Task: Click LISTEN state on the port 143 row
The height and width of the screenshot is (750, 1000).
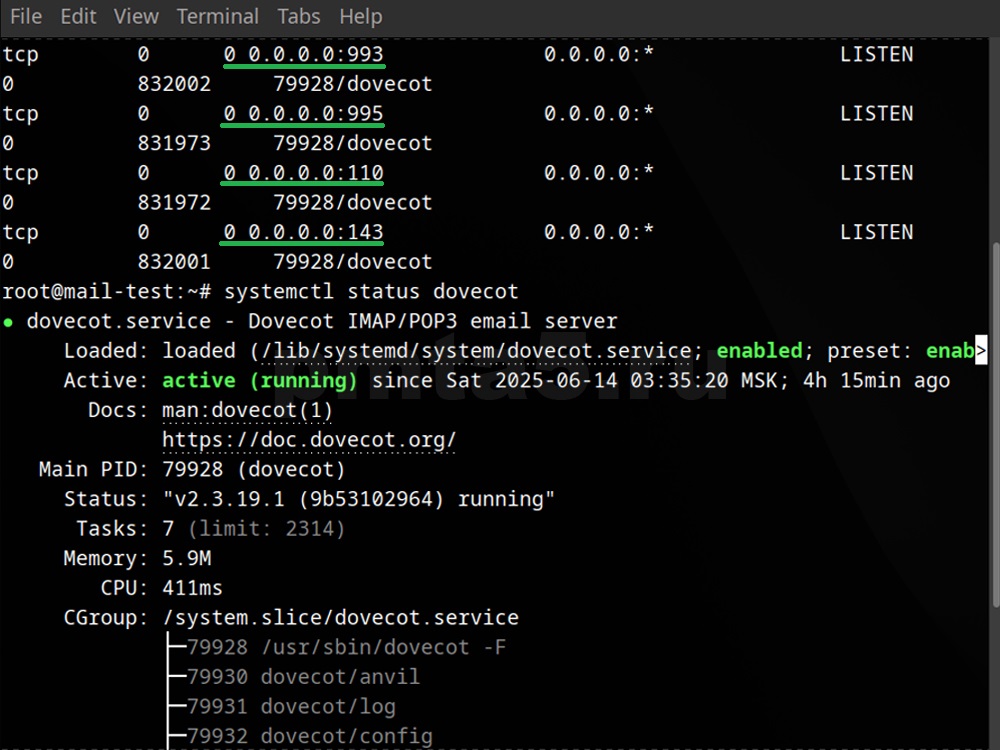Action: [876, 232]
